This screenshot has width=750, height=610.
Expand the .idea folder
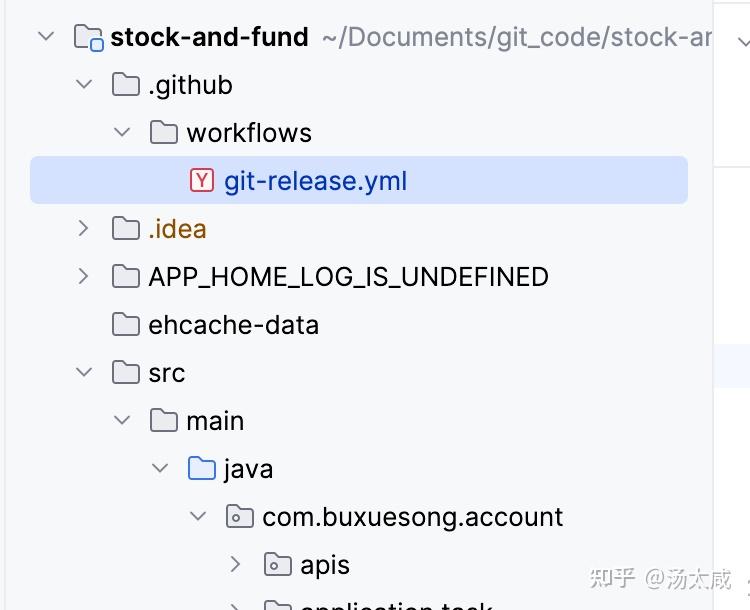84,229
